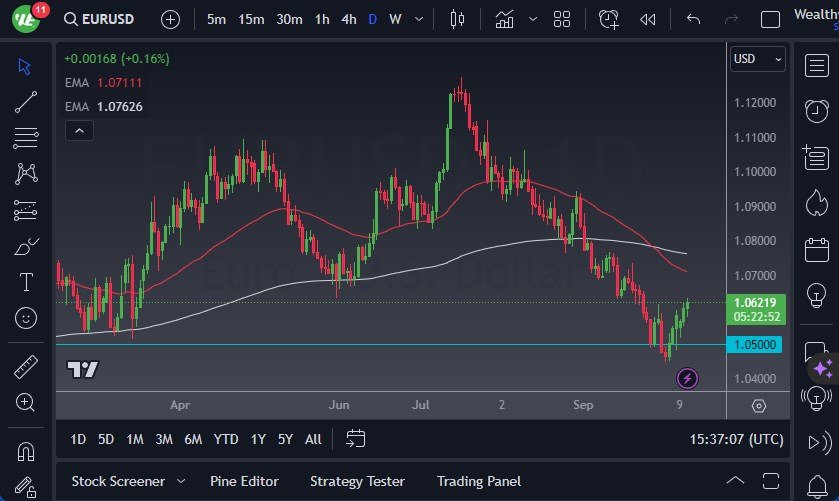
Task: Expand the timeframe interval dropdown arrow
Action: pos(418,19)
